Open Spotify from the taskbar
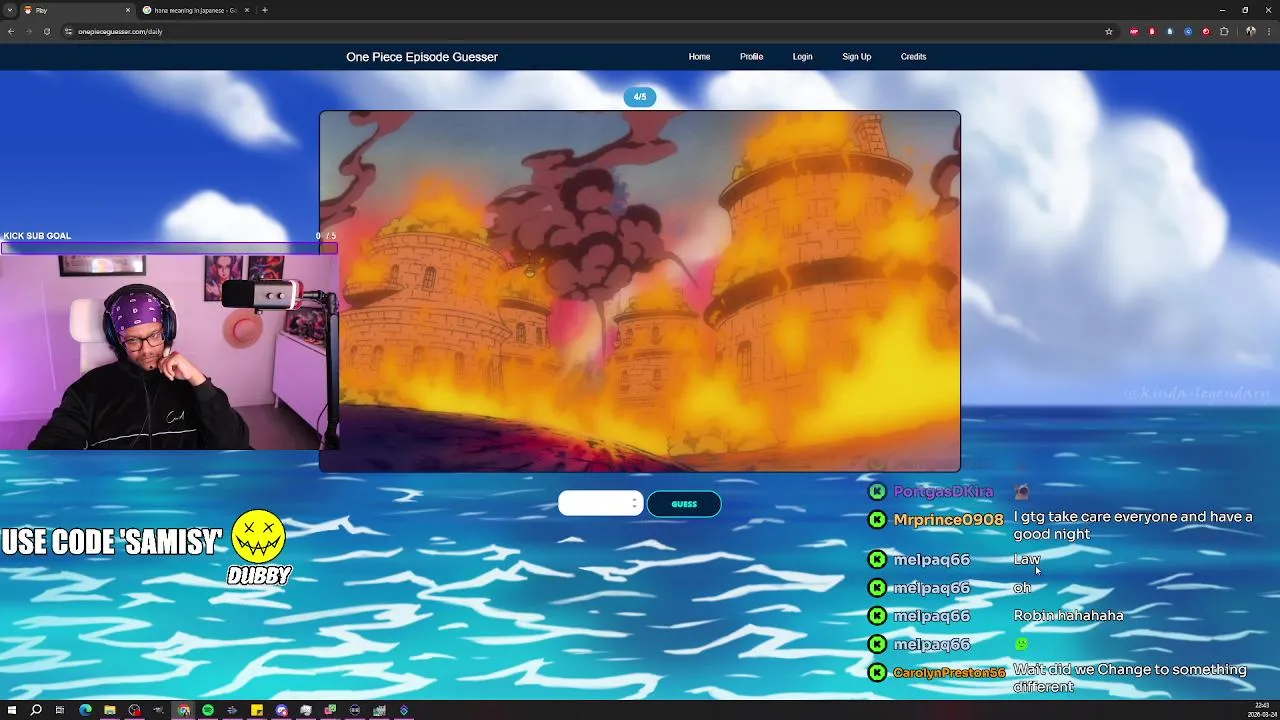The image size is (1280, 720). (x=208, y=710)
